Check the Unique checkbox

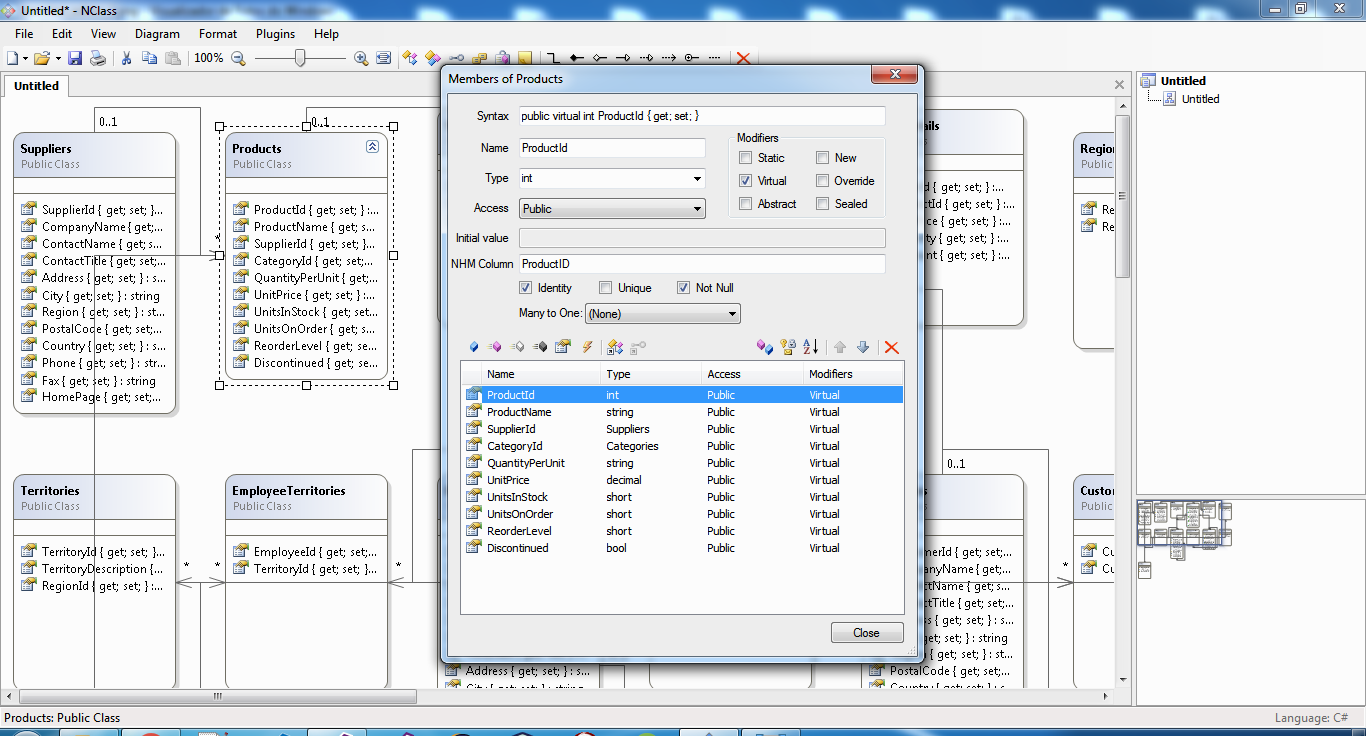click(x=606, y=288)
